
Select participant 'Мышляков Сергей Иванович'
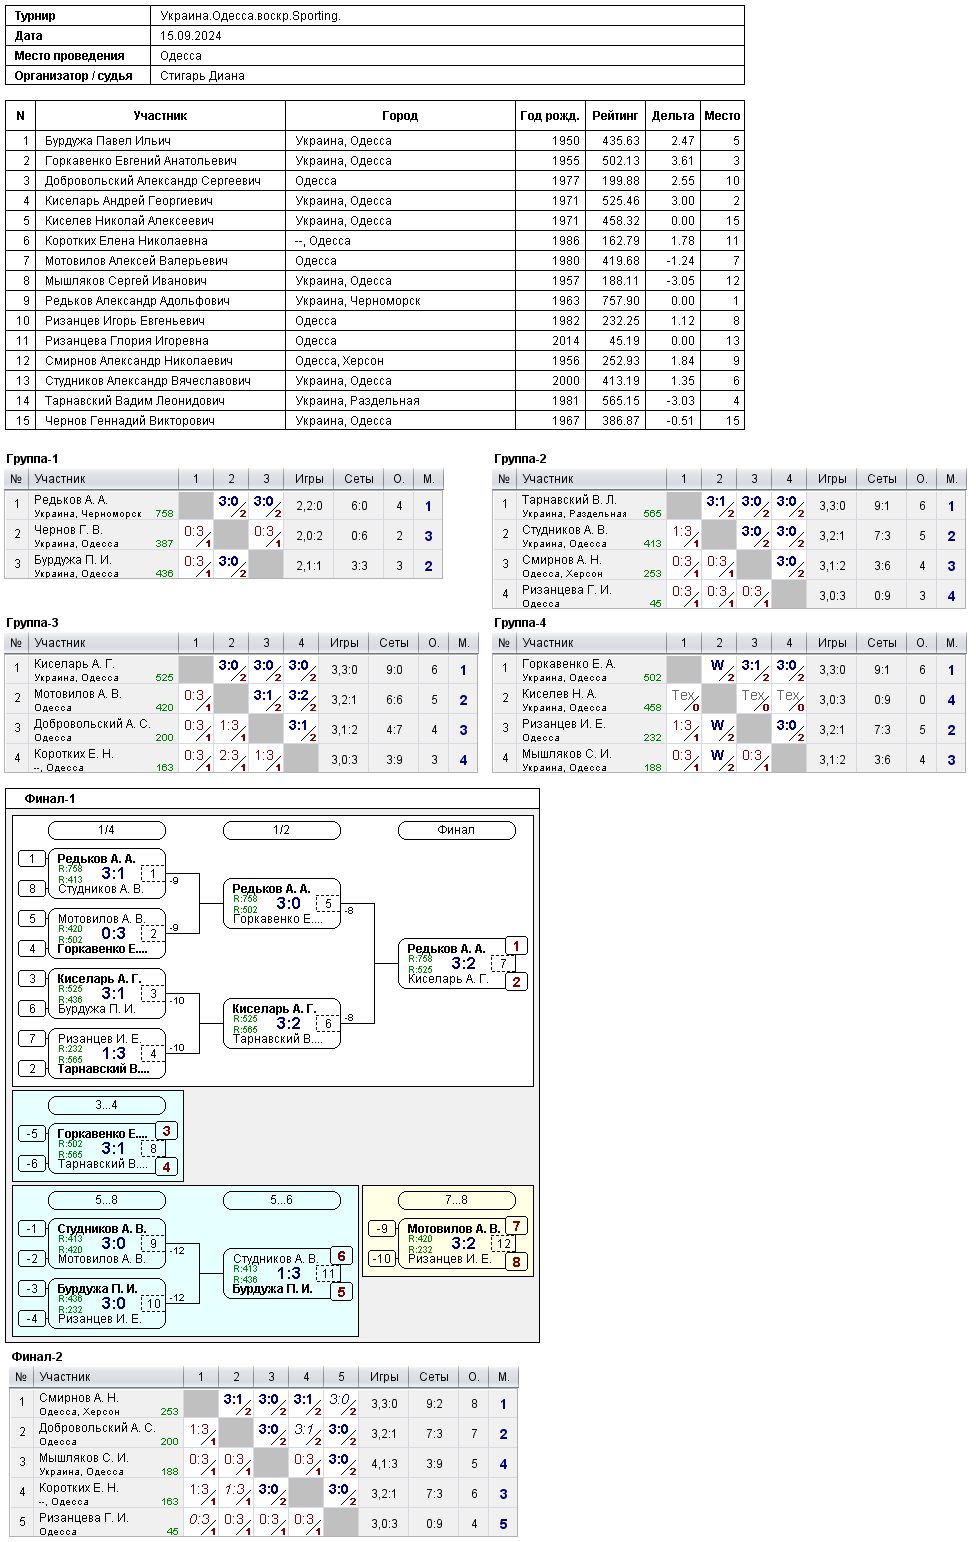pos(126,281)
